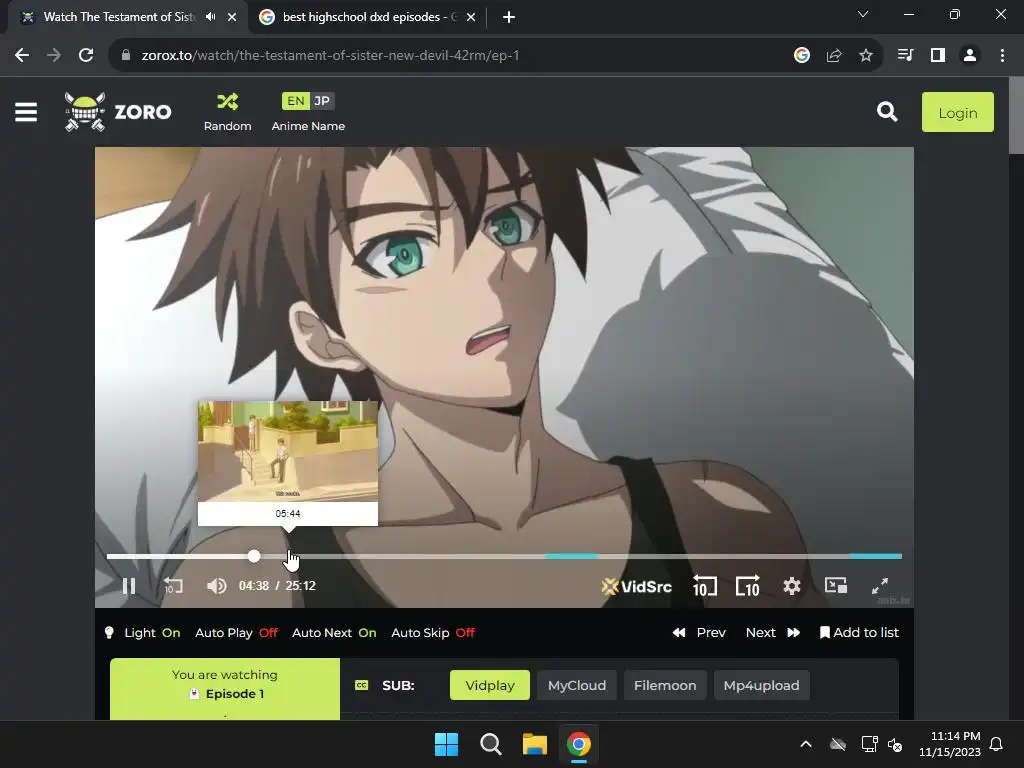Click the You are watching Episode 1 box
This screenshot has height=768, width=1024.
pos(225,689)
